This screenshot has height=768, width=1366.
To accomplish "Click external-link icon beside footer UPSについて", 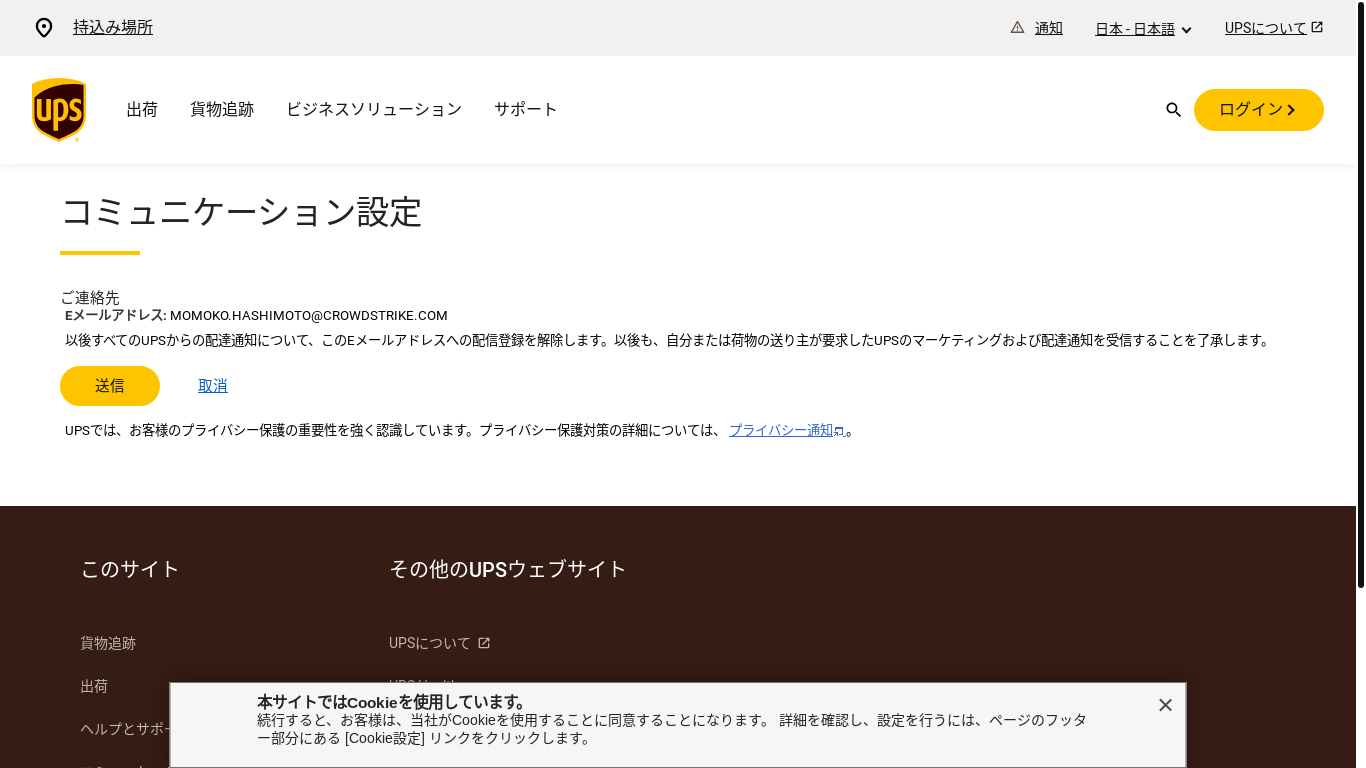I will [484, 643].
